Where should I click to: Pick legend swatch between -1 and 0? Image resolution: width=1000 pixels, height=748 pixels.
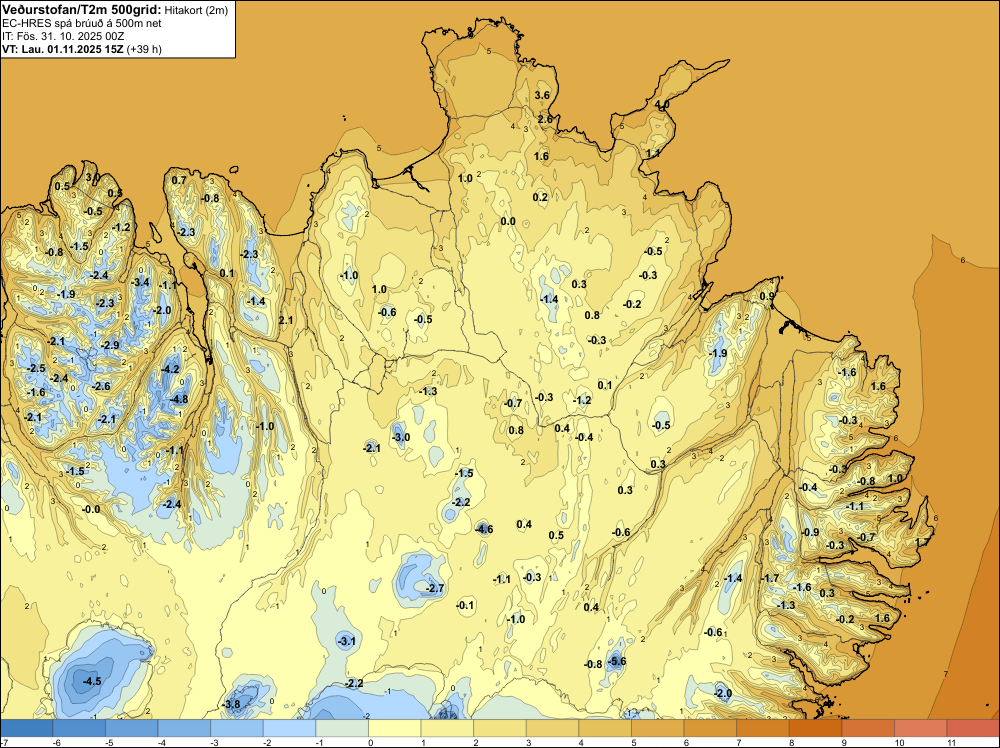tap(342, 728)
